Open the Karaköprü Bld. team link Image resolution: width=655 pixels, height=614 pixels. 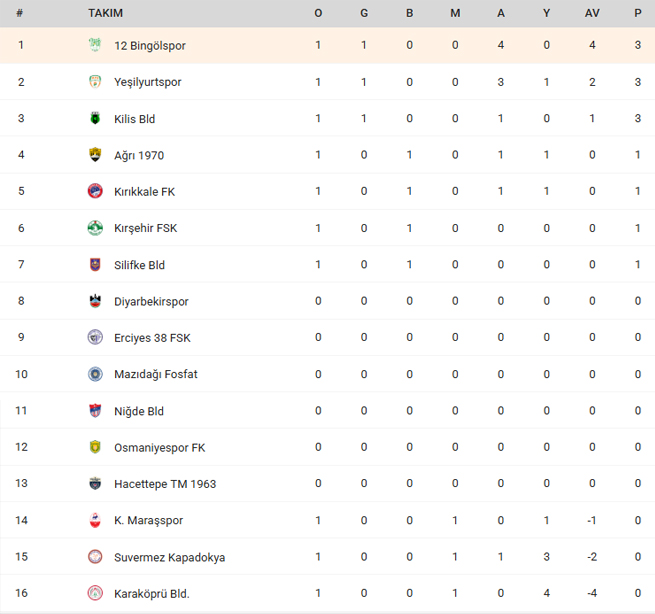point(152,594)
